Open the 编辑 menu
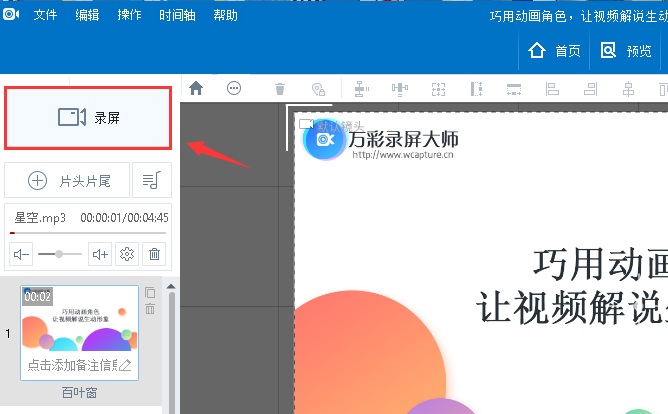This screenshot has width=668, height=414. pyautogui.click(x=87, y=16)
